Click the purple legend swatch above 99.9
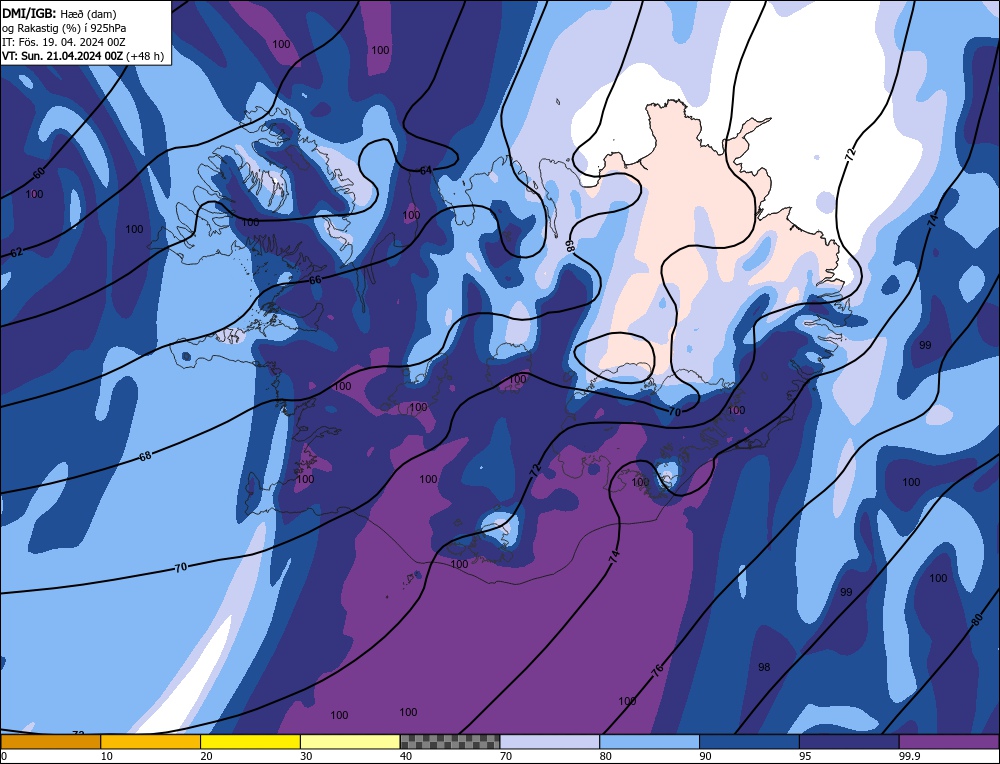 click(x=949, y=741)
